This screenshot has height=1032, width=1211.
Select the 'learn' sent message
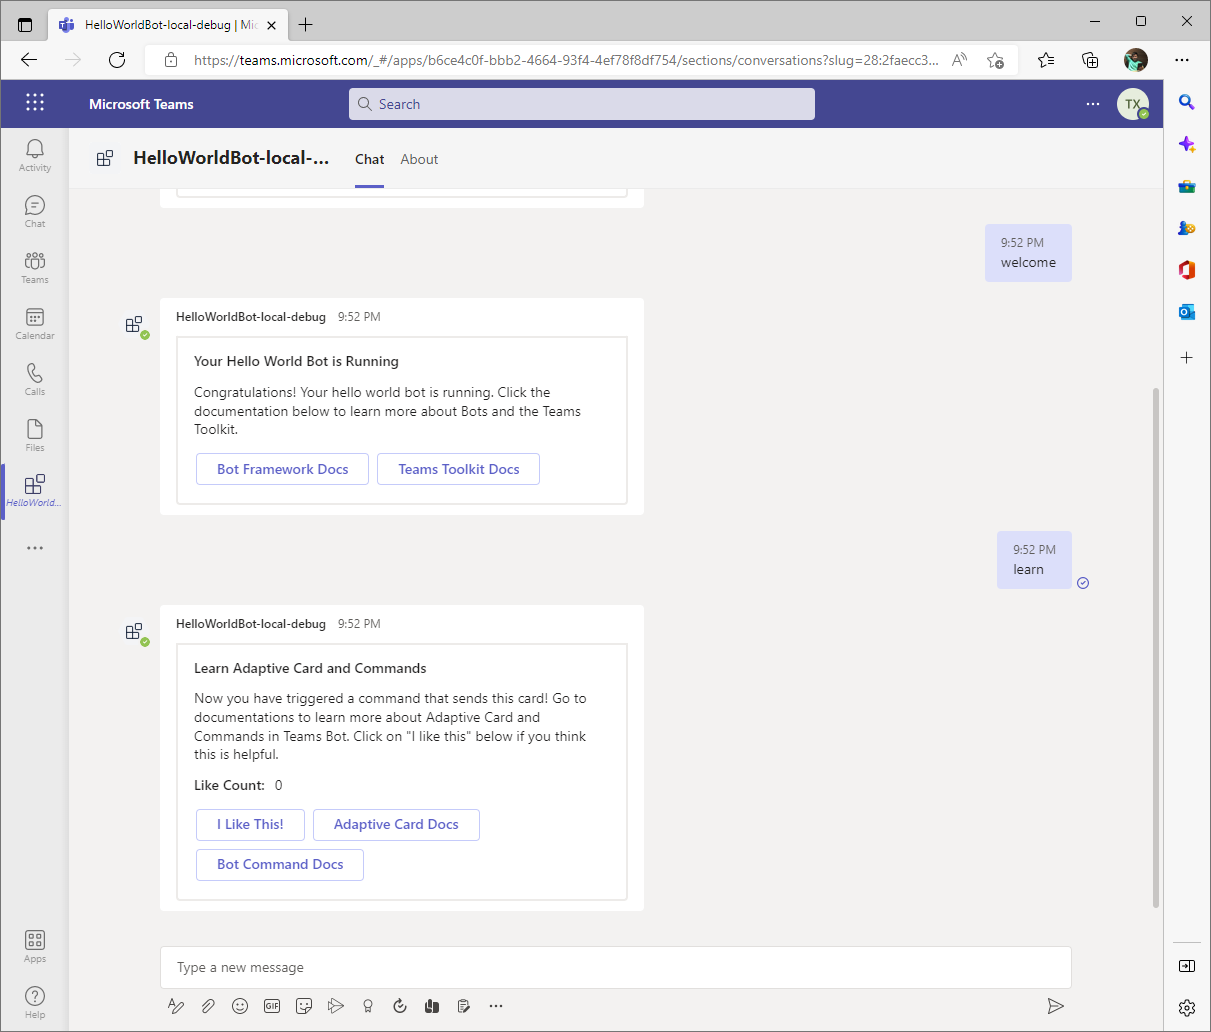point(1034,560)
